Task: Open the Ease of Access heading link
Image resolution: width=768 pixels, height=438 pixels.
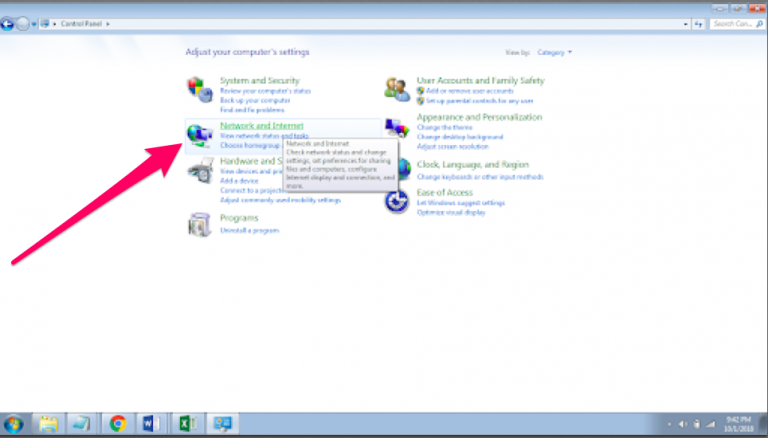Action: pos(445,193)
